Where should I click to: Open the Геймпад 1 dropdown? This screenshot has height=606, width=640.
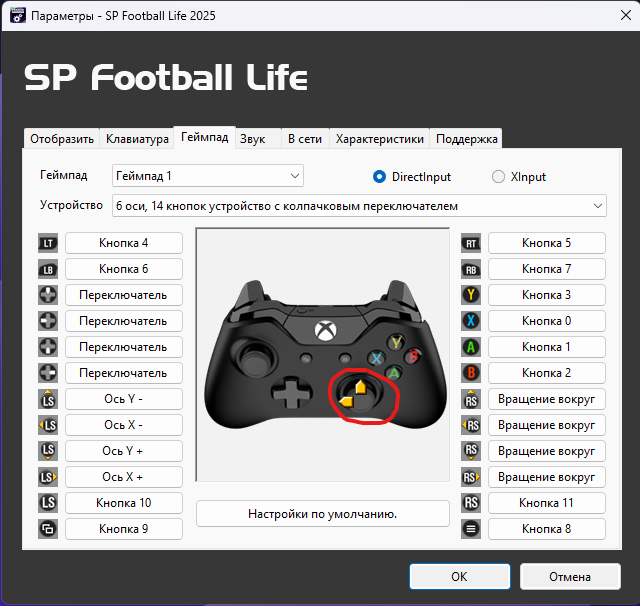(208, 176)
